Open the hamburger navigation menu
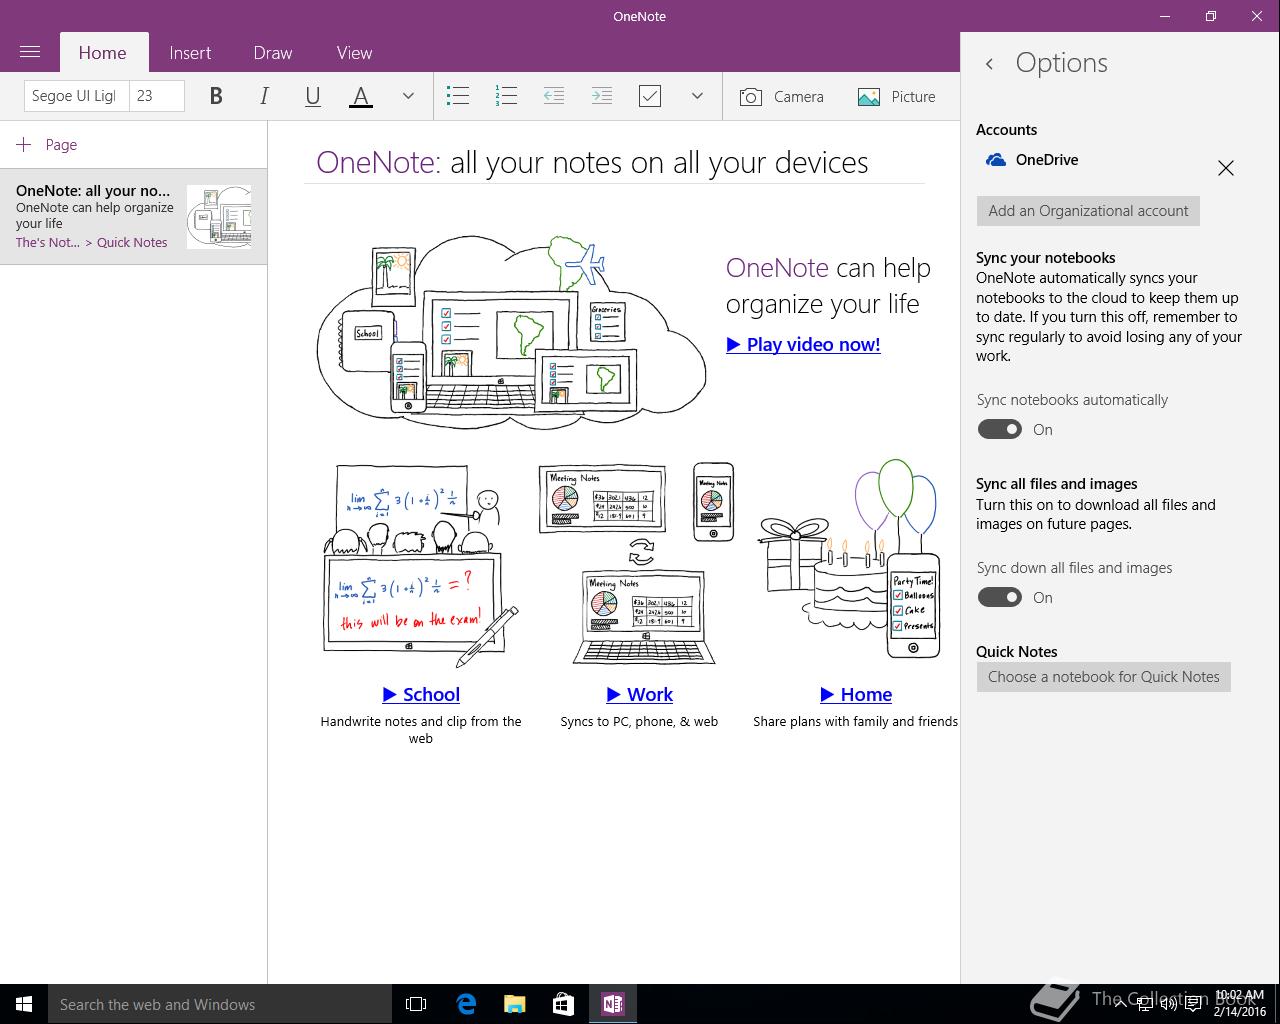 pos(30,52)
